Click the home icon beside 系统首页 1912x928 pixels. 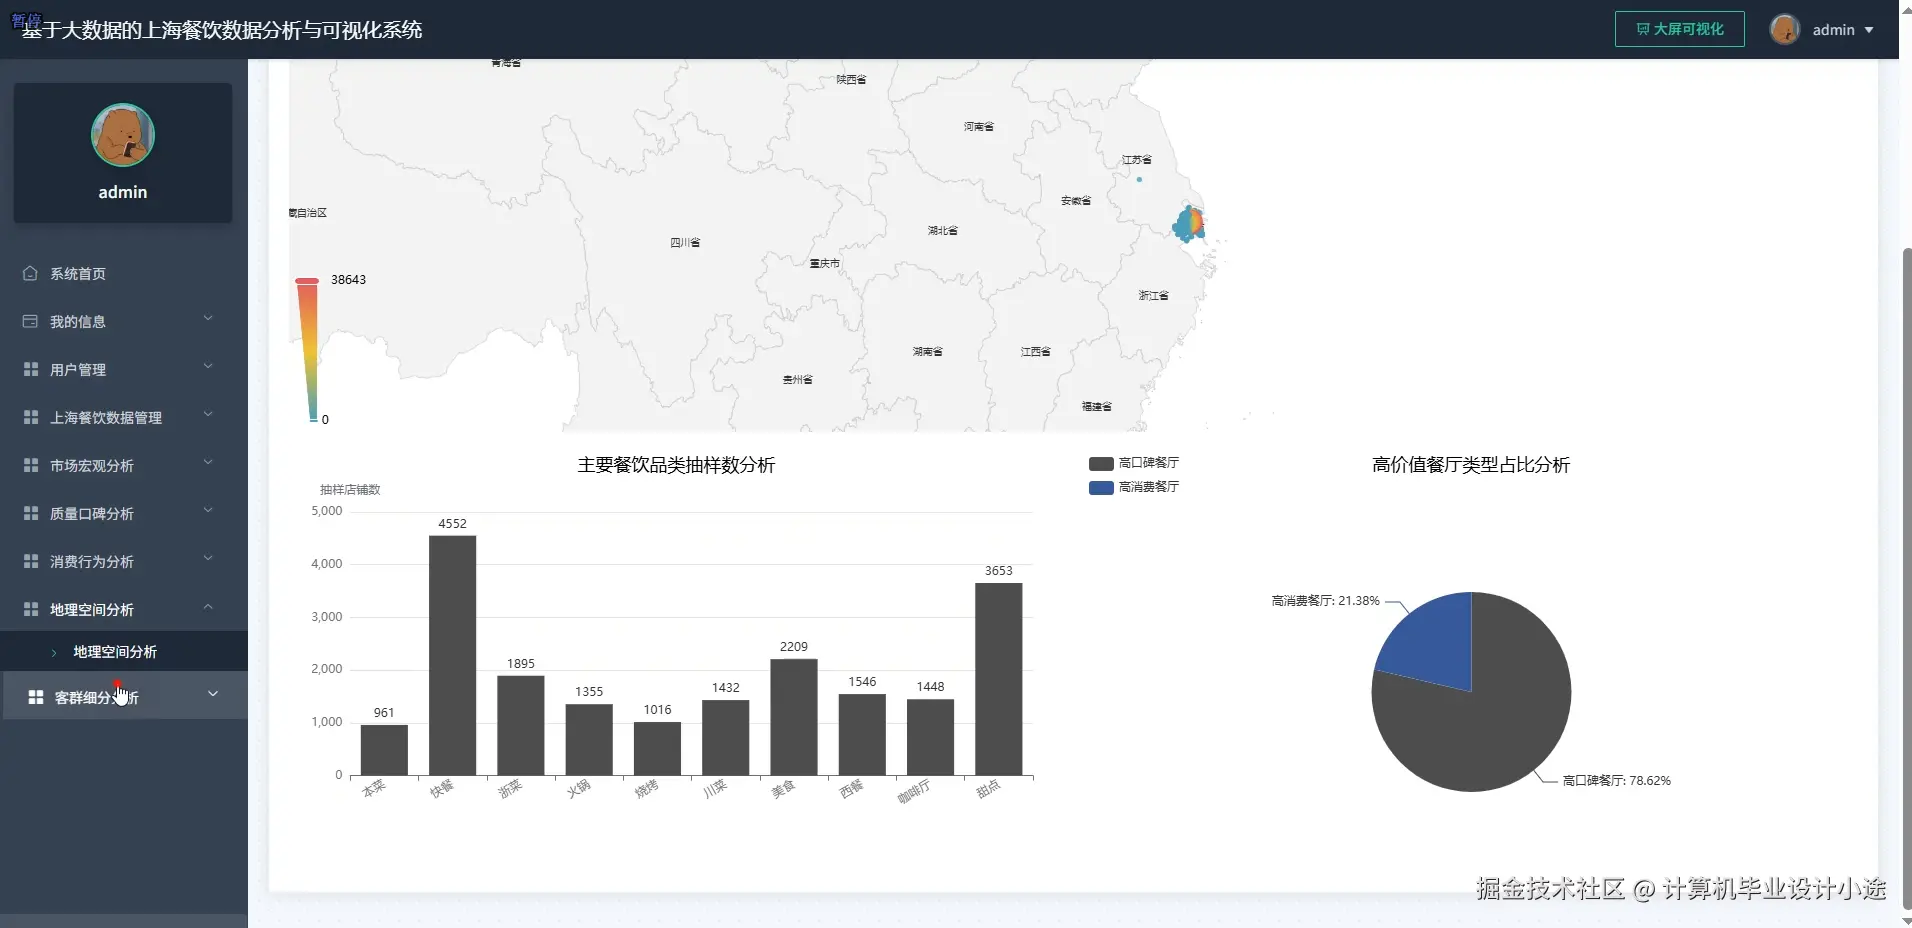point(30,273)
